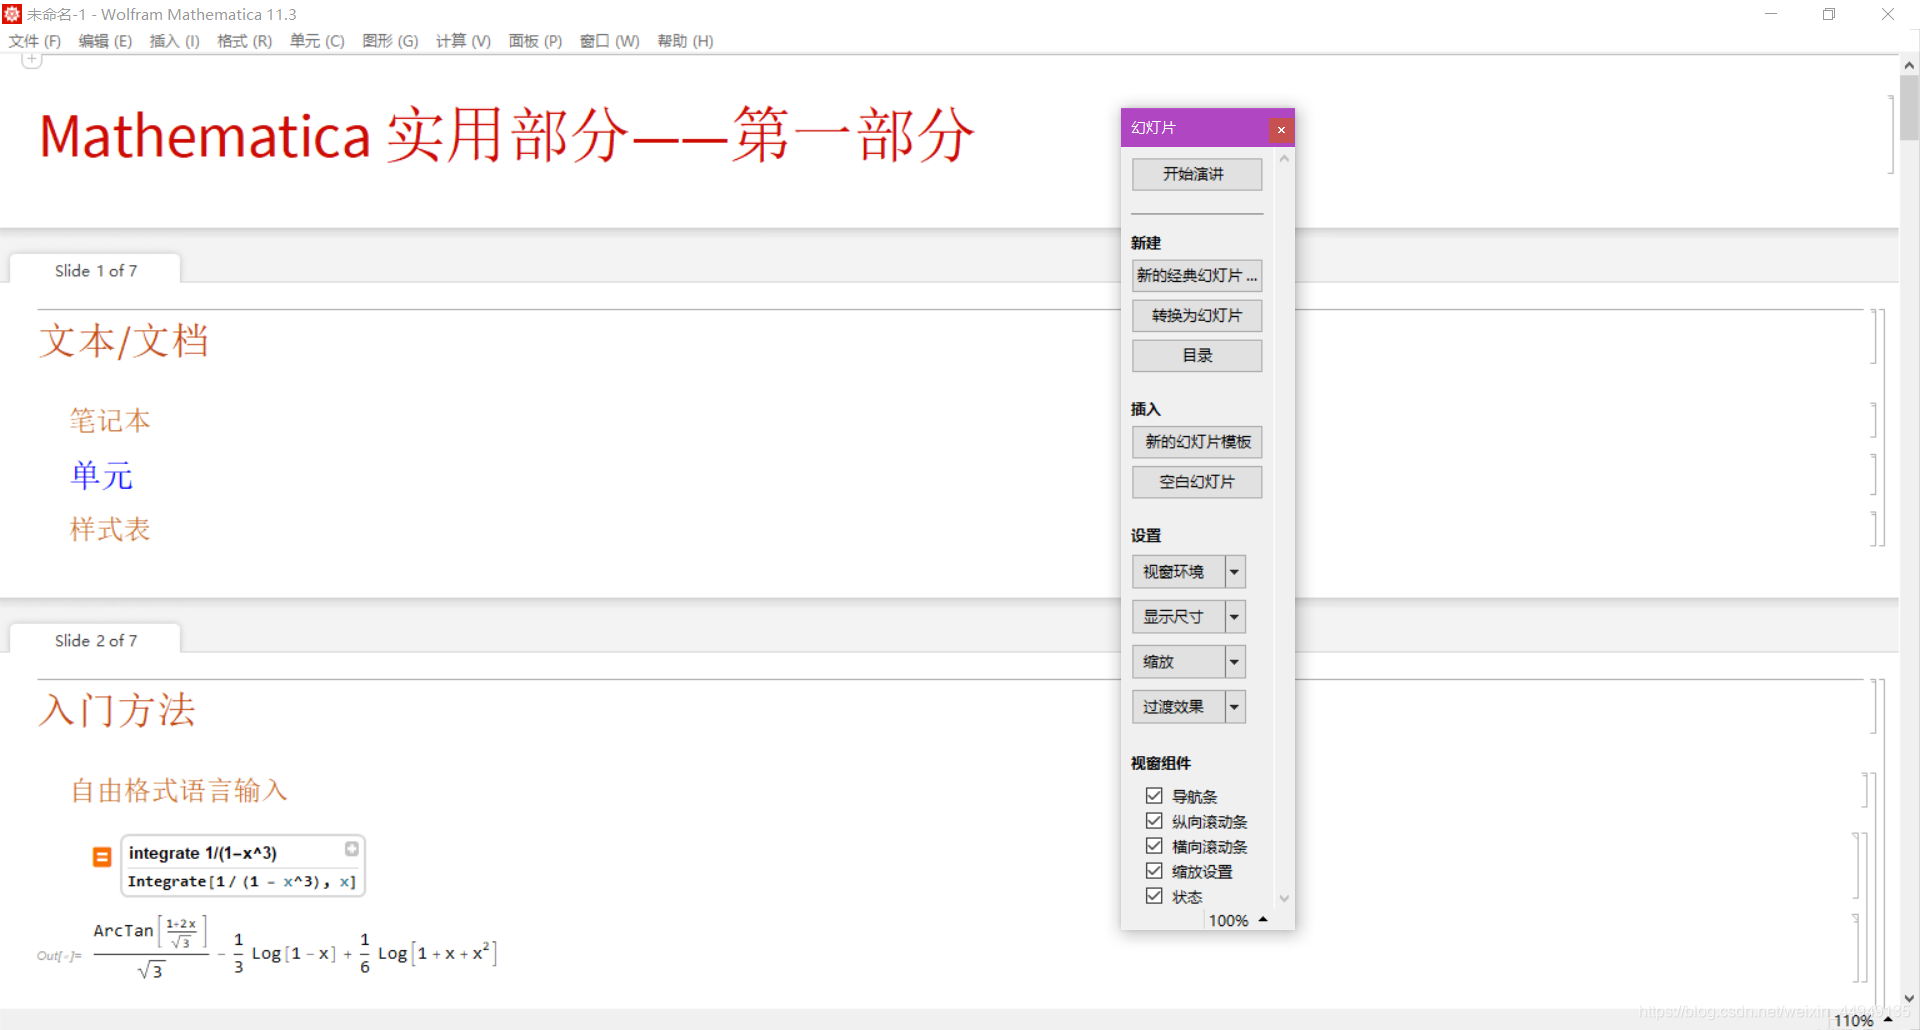Viewport: 1920px width, 1030px height.
Task: Open the palette 100% magnification arrow
Action: pyautogui.click(x=1263, y=920)
